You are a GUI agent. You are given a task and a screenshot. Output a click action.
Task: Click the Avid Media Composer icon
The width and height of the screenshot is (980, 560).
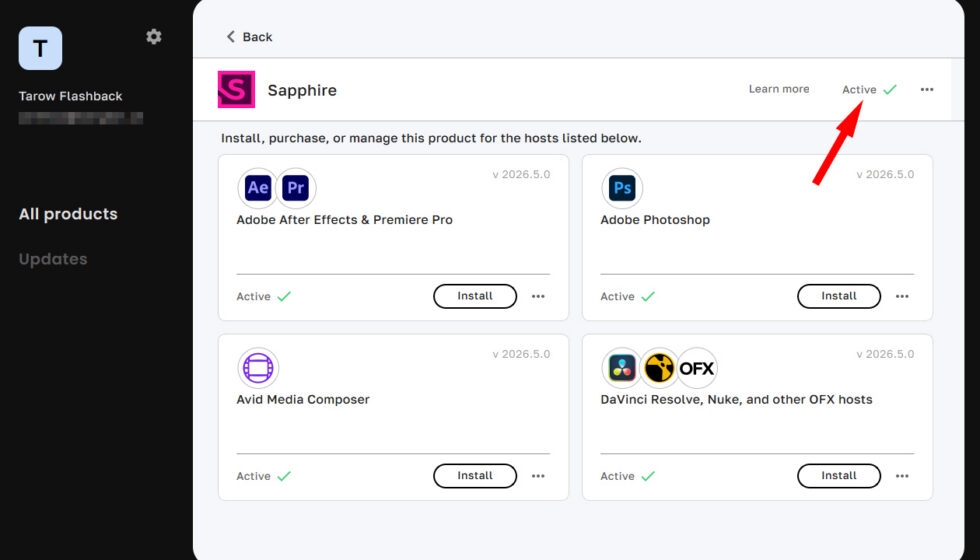[x=258, y=368]
